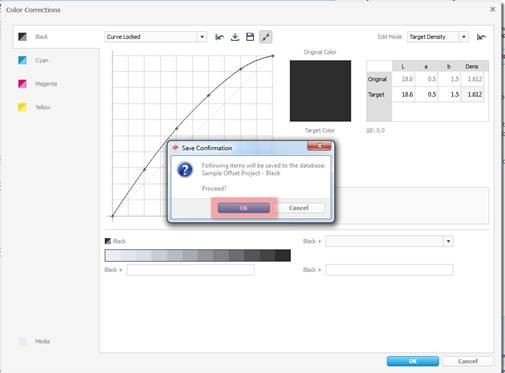Click the Target Dens value cell 1.612
This screenshot has width=505, height=373.
tap(472, 95)
